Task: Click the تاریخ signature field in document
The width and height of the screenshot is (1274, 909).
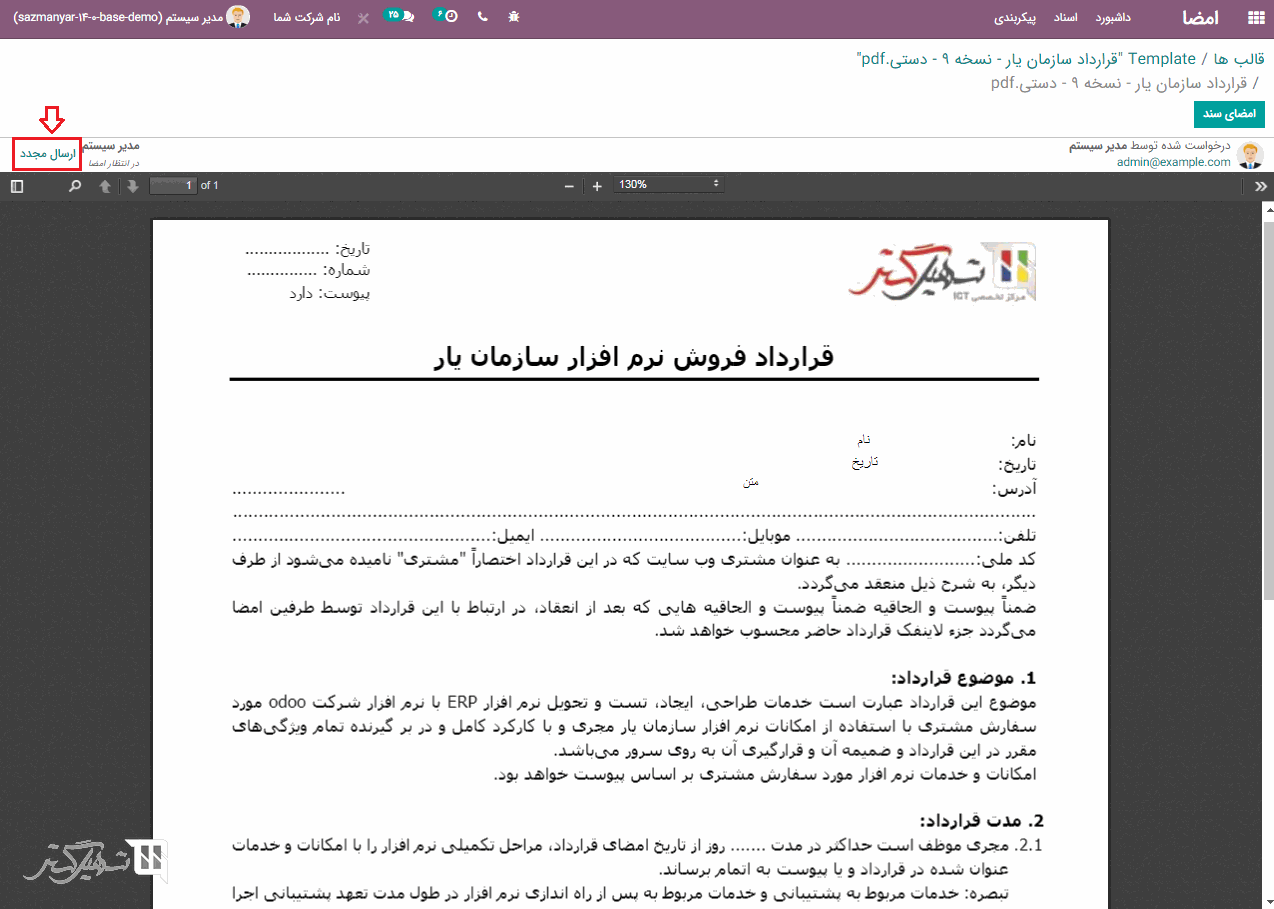Action: pyautogui.click(x=865, y=462)
